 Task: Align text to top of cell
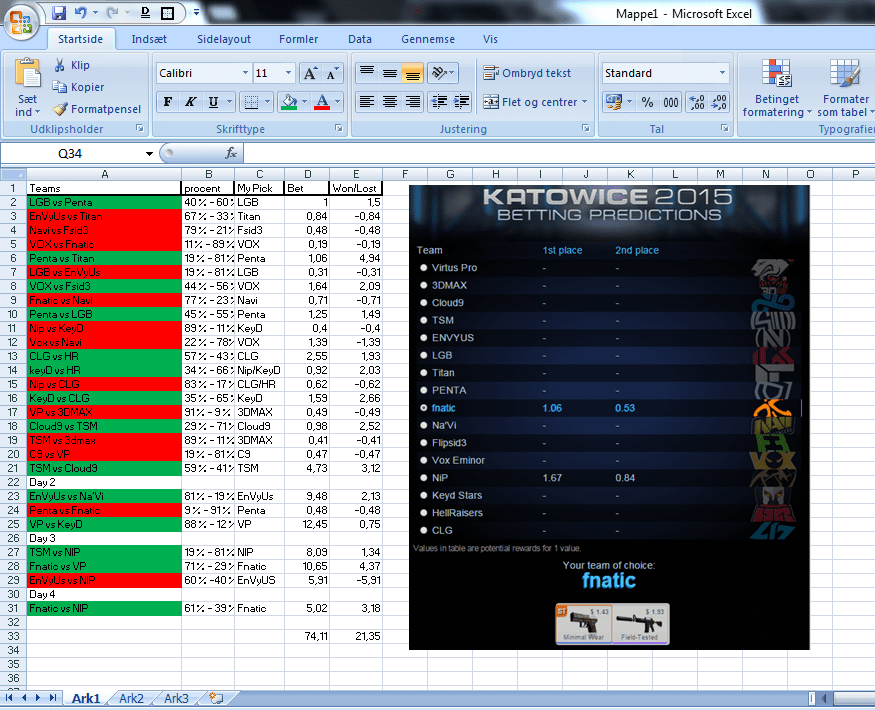[x=367, y=73]
